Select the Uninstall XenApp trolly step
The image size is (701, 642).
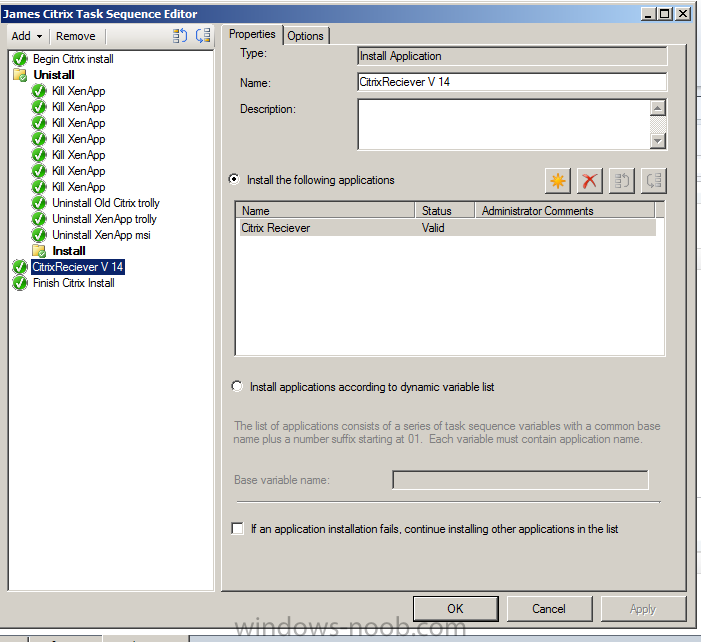pyautogui.click(x=105, y=219)
